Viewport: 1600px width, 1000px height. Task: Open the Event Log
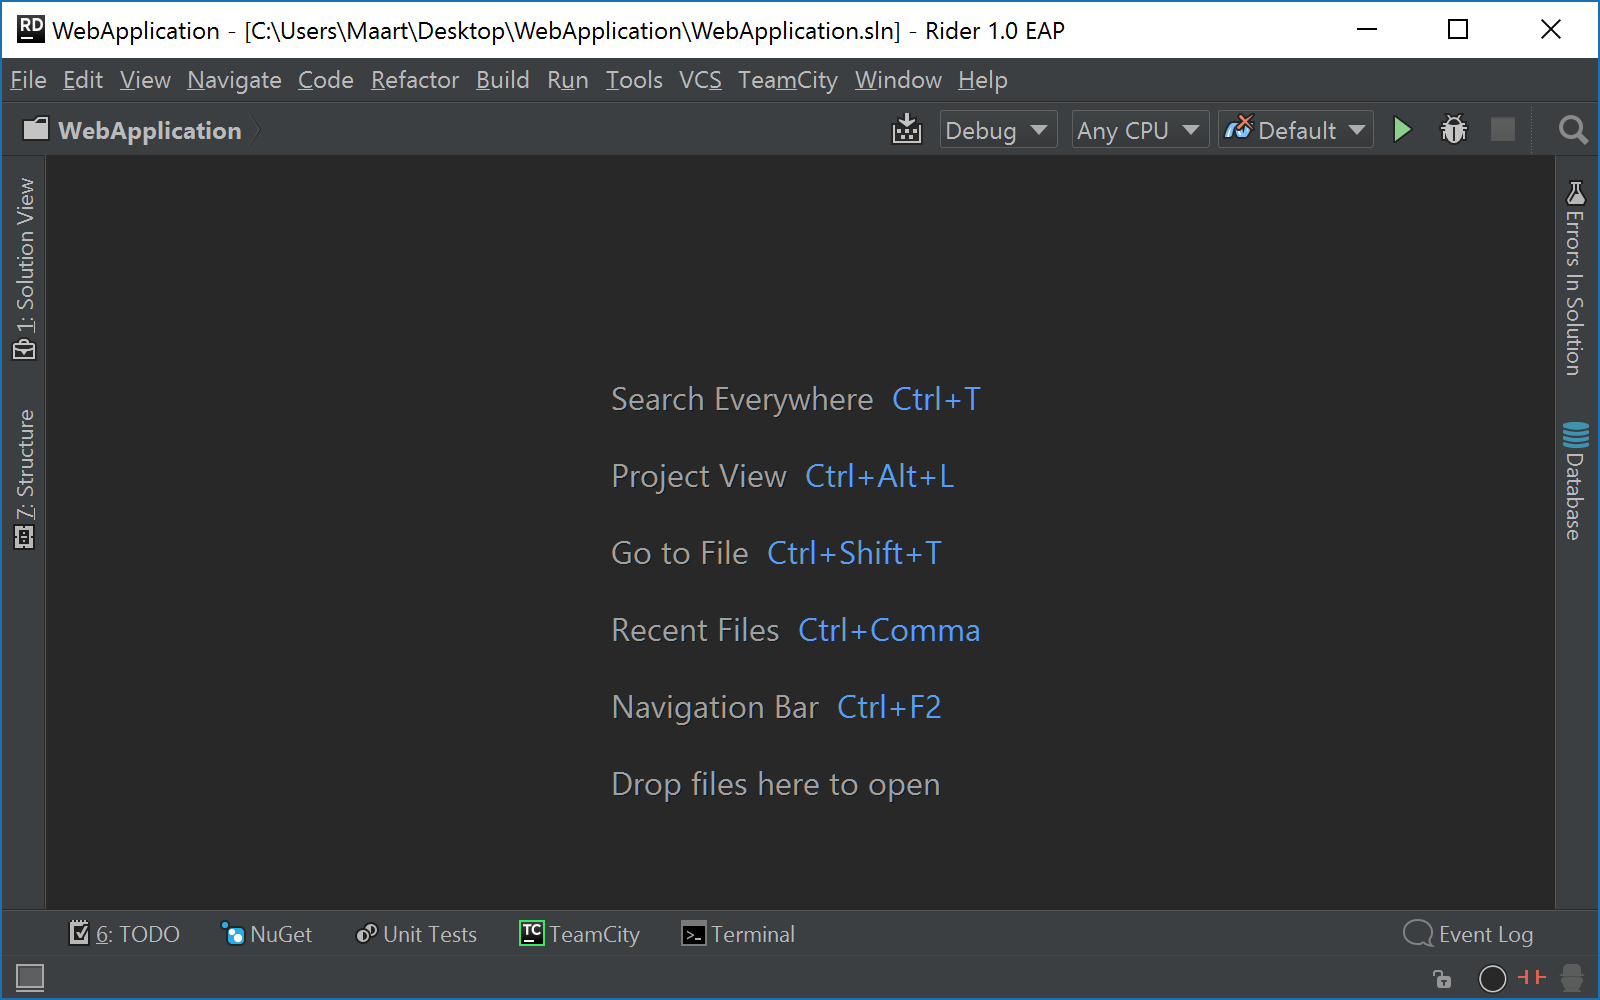[1468, 934]
